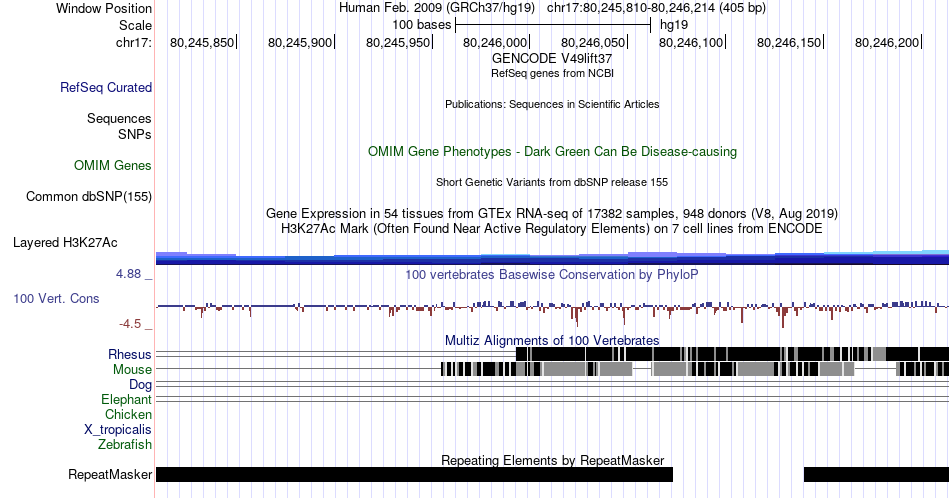Open the RepeatMasker track label
This screenshot has height=498, width=950.
coord(110,474)
